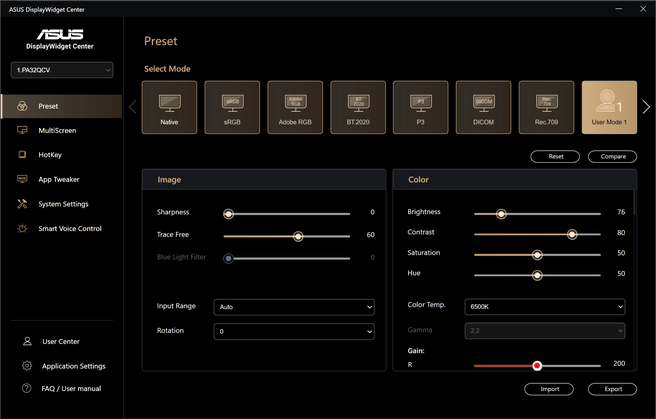
Task: Click the ASUS DisplayWidget Center logo
Action: click(x=60, y=39)
